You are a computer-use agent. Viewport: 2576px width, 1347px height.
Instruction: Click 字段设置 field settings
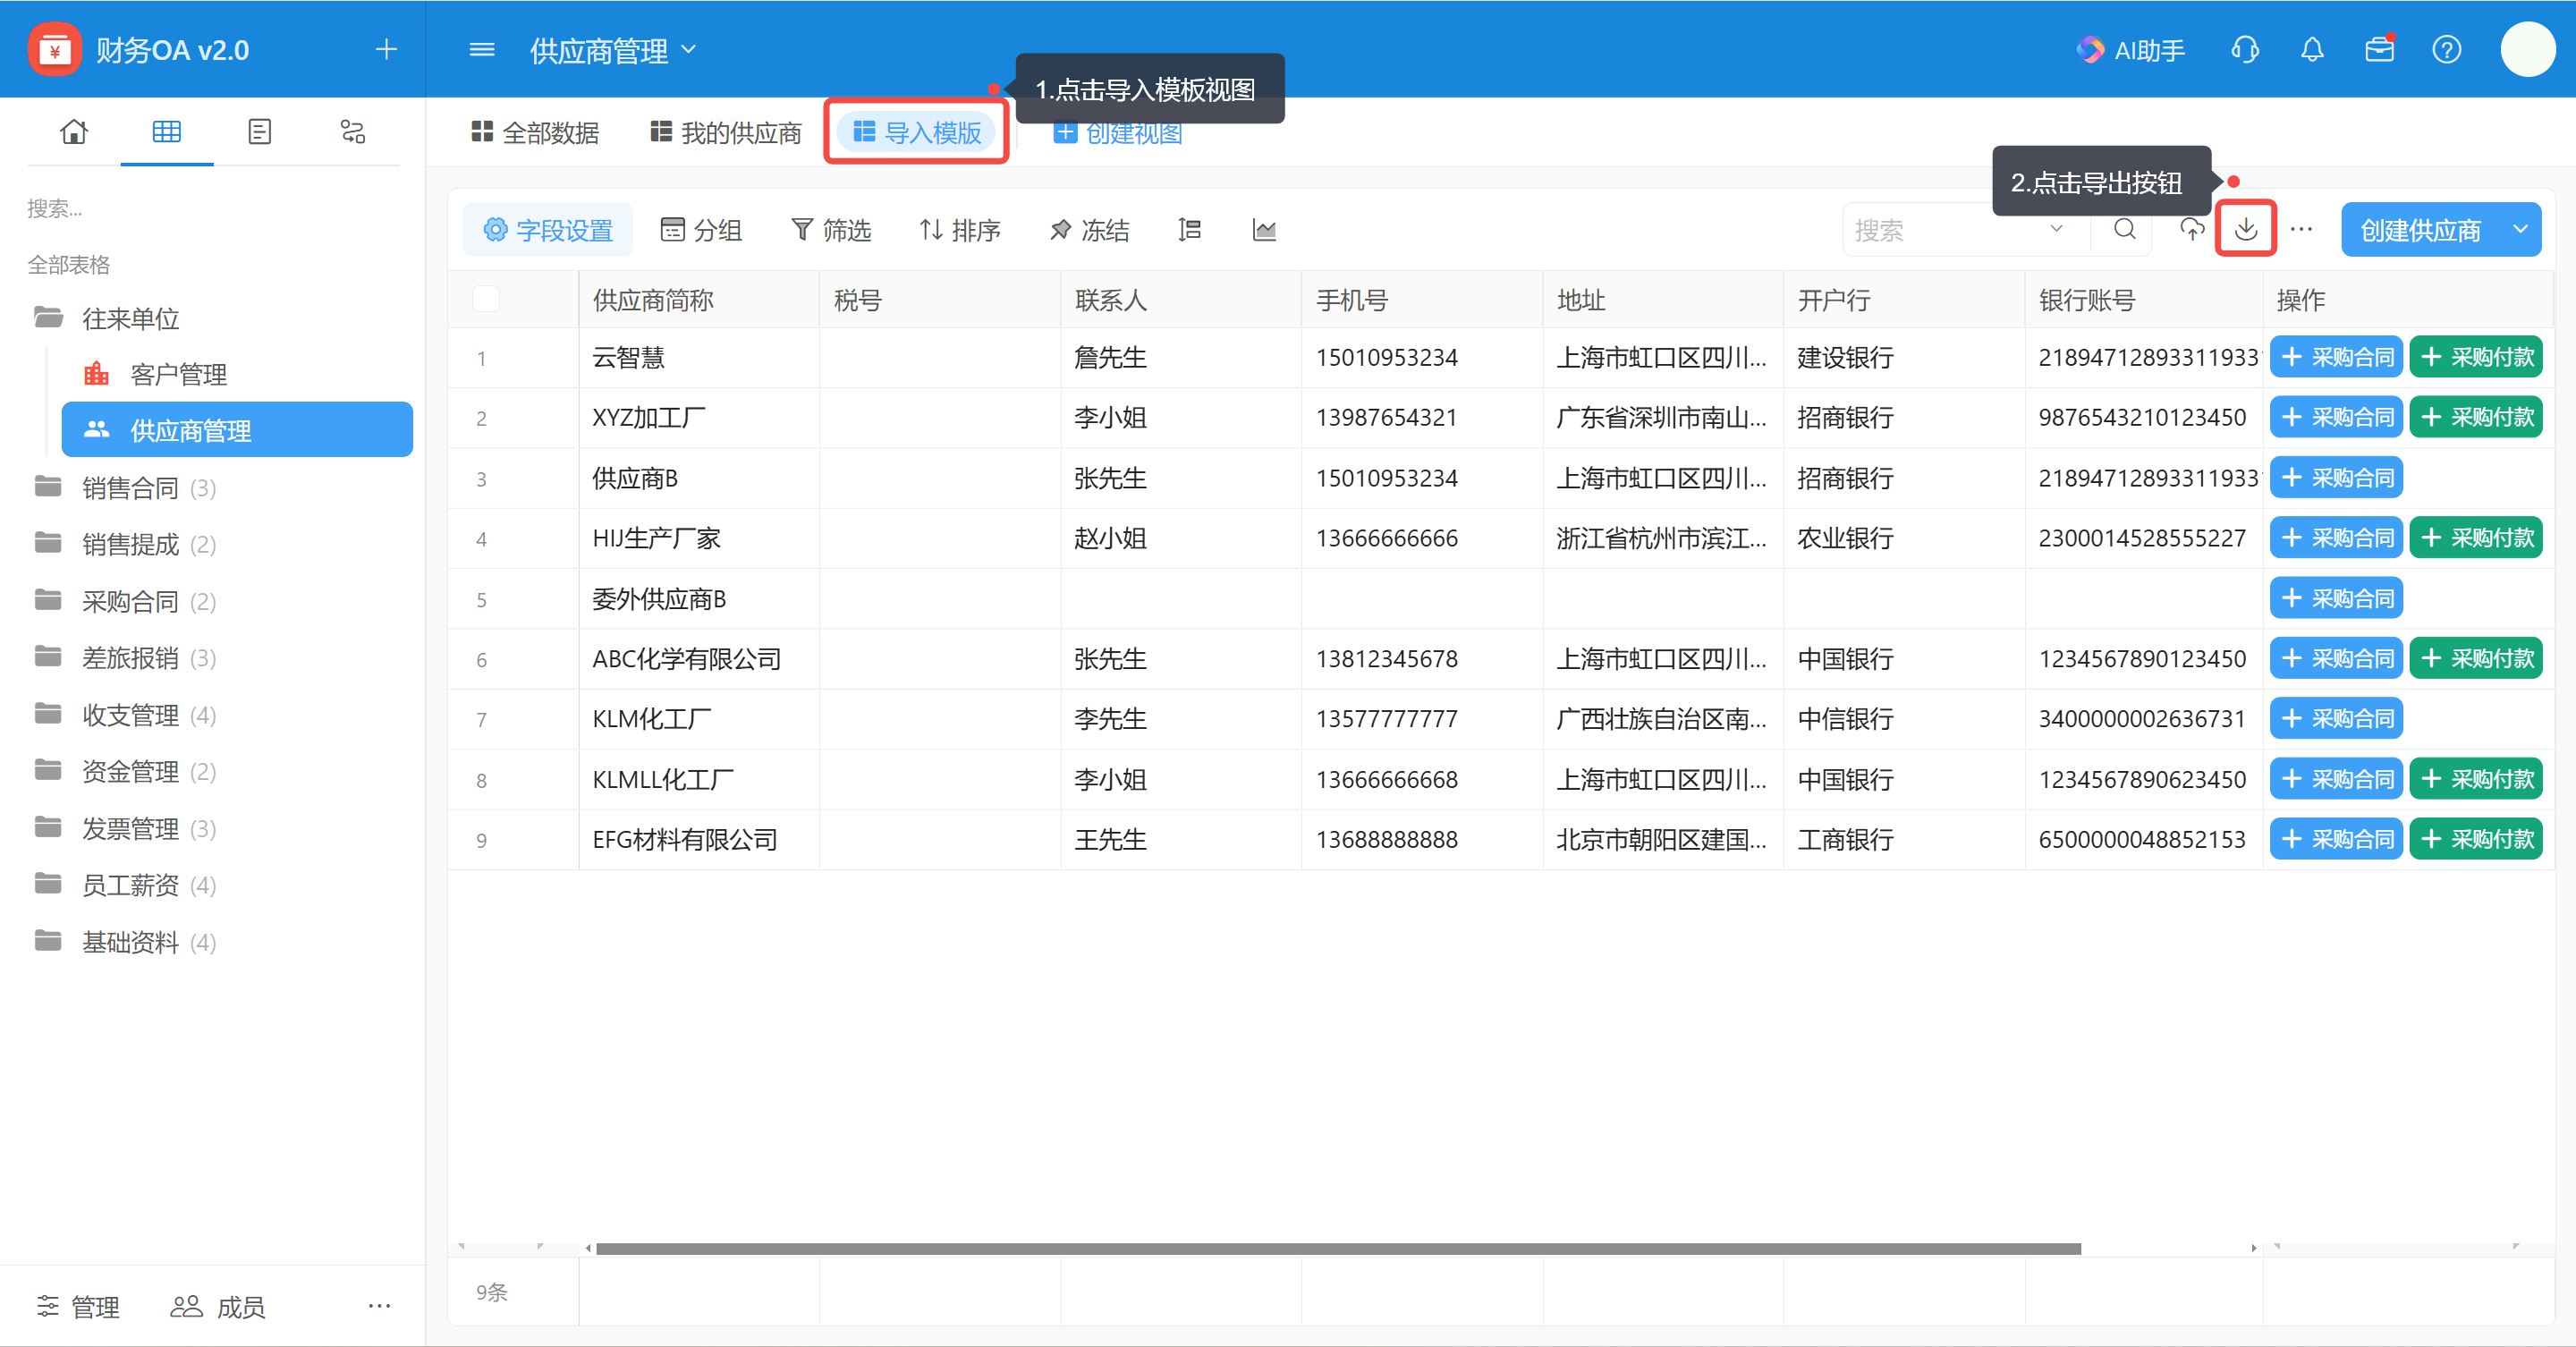pyautogui.click(x=547, y=230)
